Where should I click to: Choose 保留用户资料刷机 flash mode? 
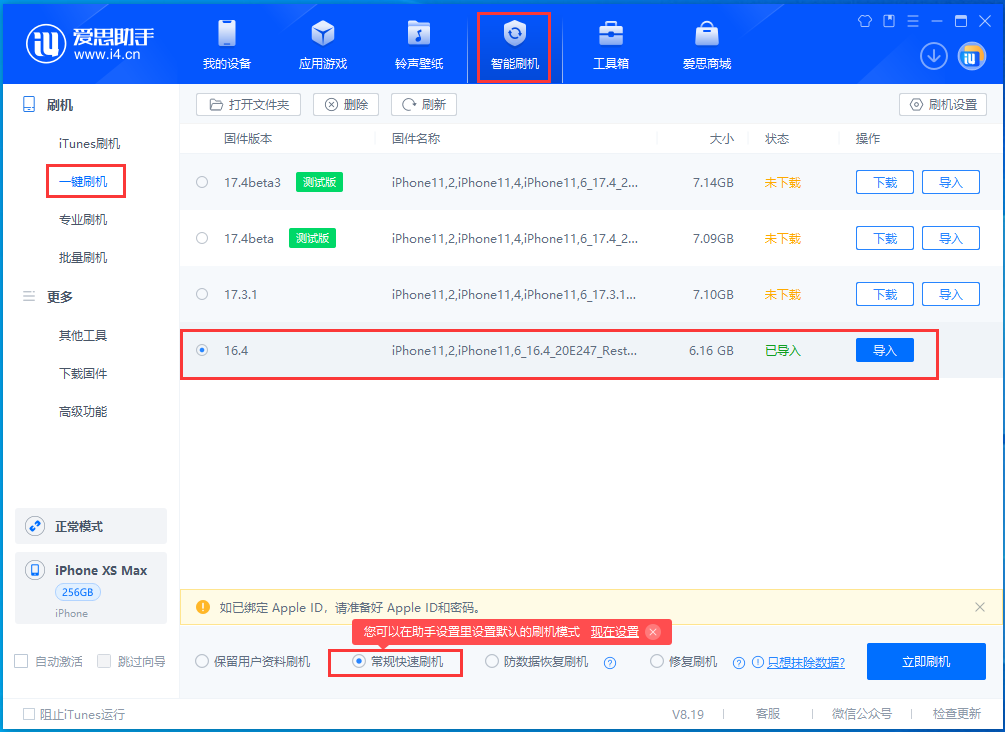[x=203, y=662]
